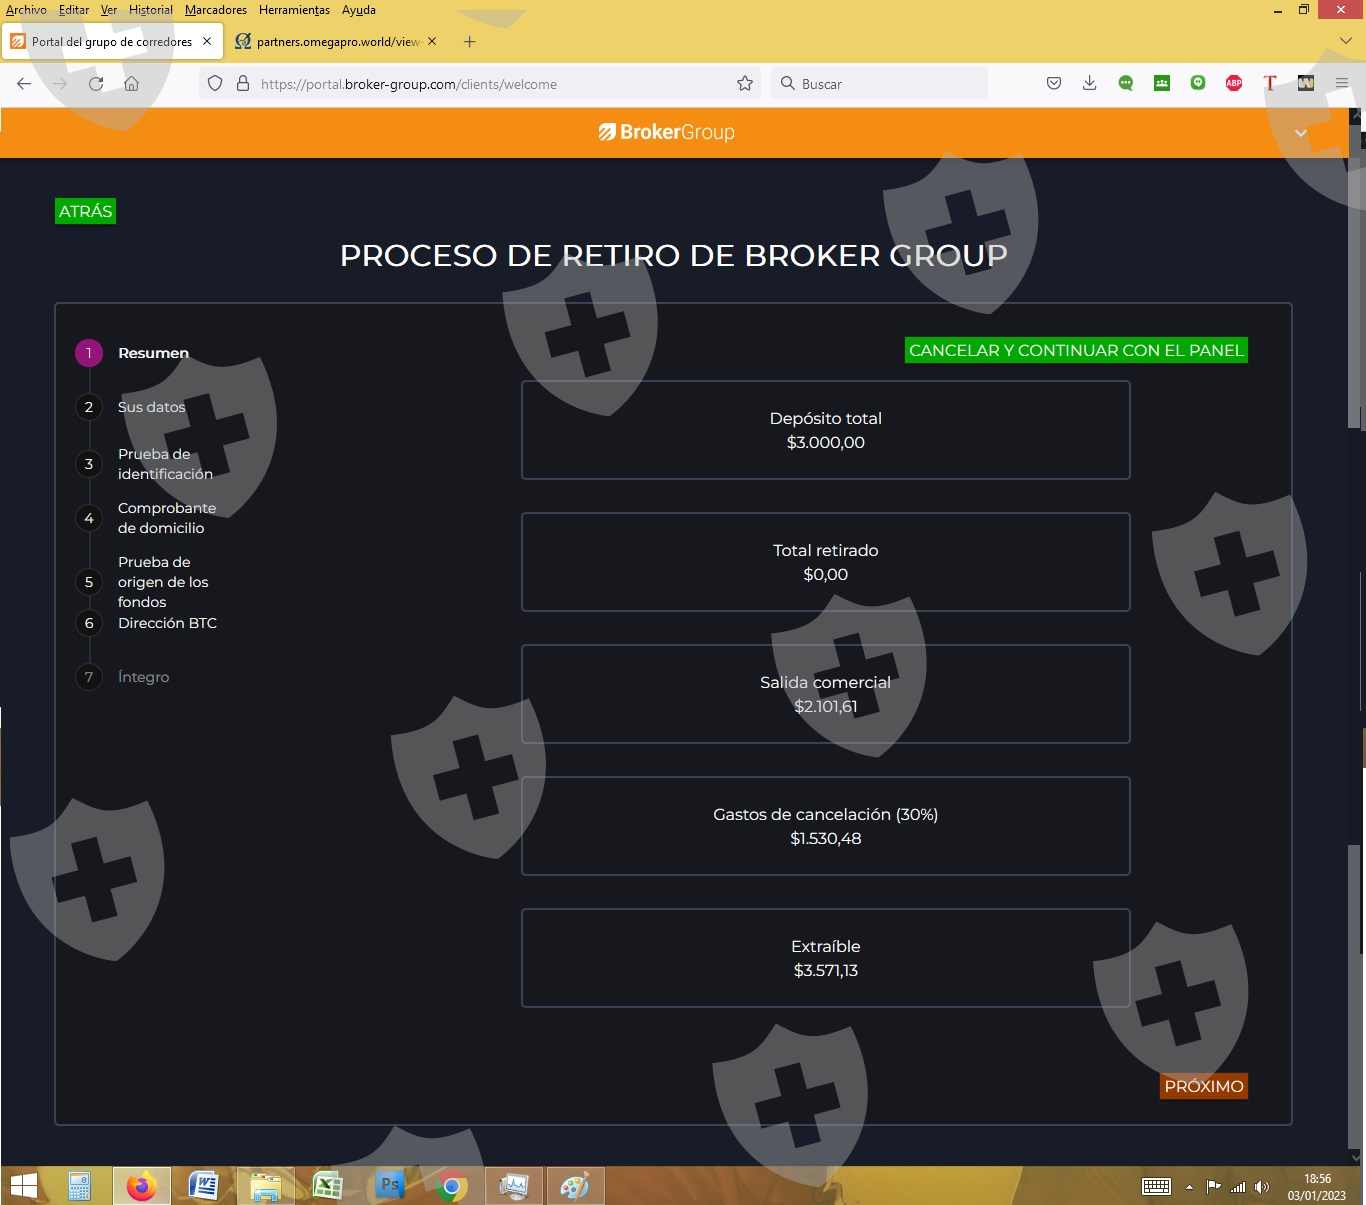
Task: Click the network signal tray icon
Action: tap(1238, 1187)
